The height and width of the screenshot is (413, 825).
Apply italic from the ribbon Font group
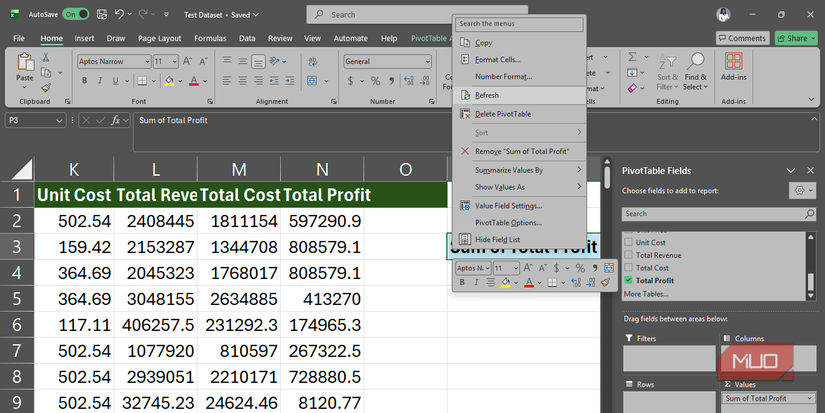(x=99, y=81)
